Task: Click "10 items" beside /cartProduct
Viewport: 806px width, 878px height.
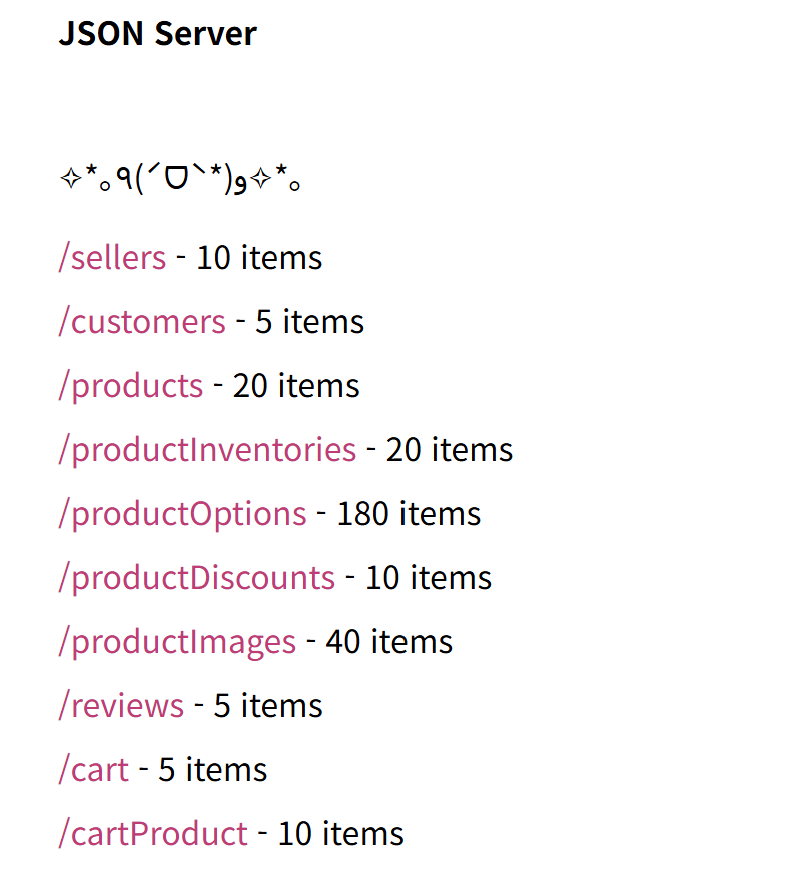Action: (341, 834)
